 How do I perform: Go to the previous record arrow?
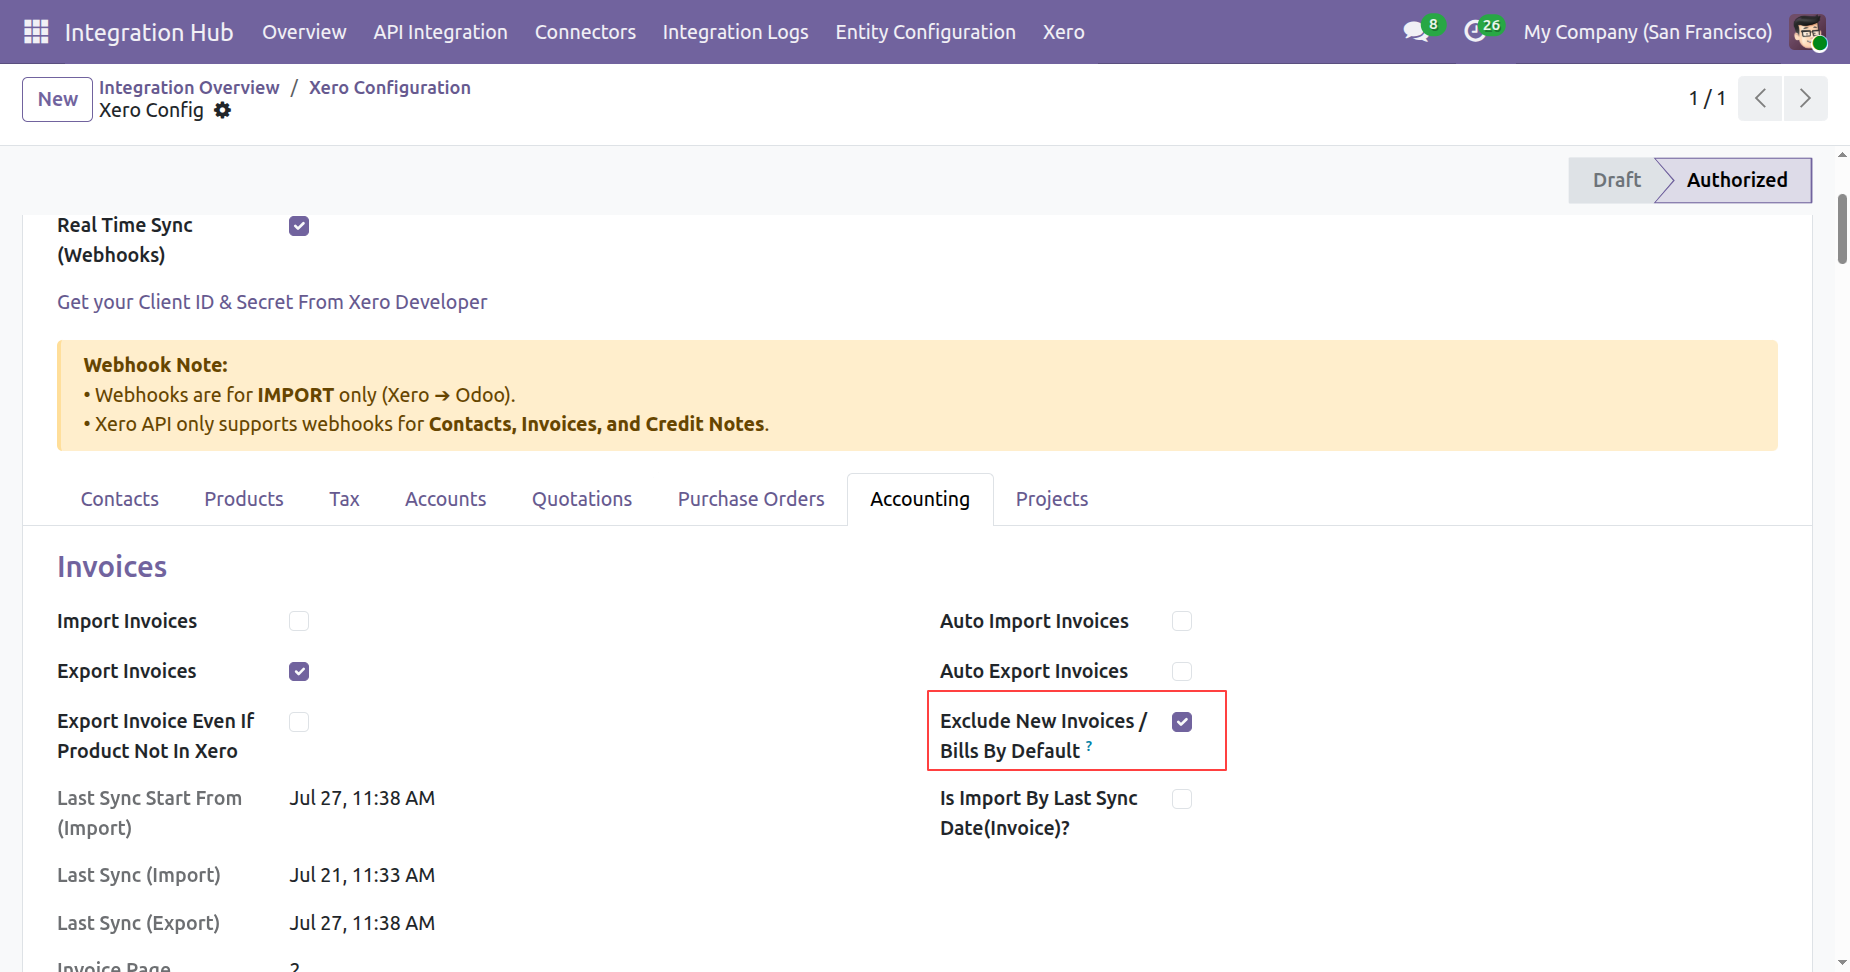pos(1760,98)
